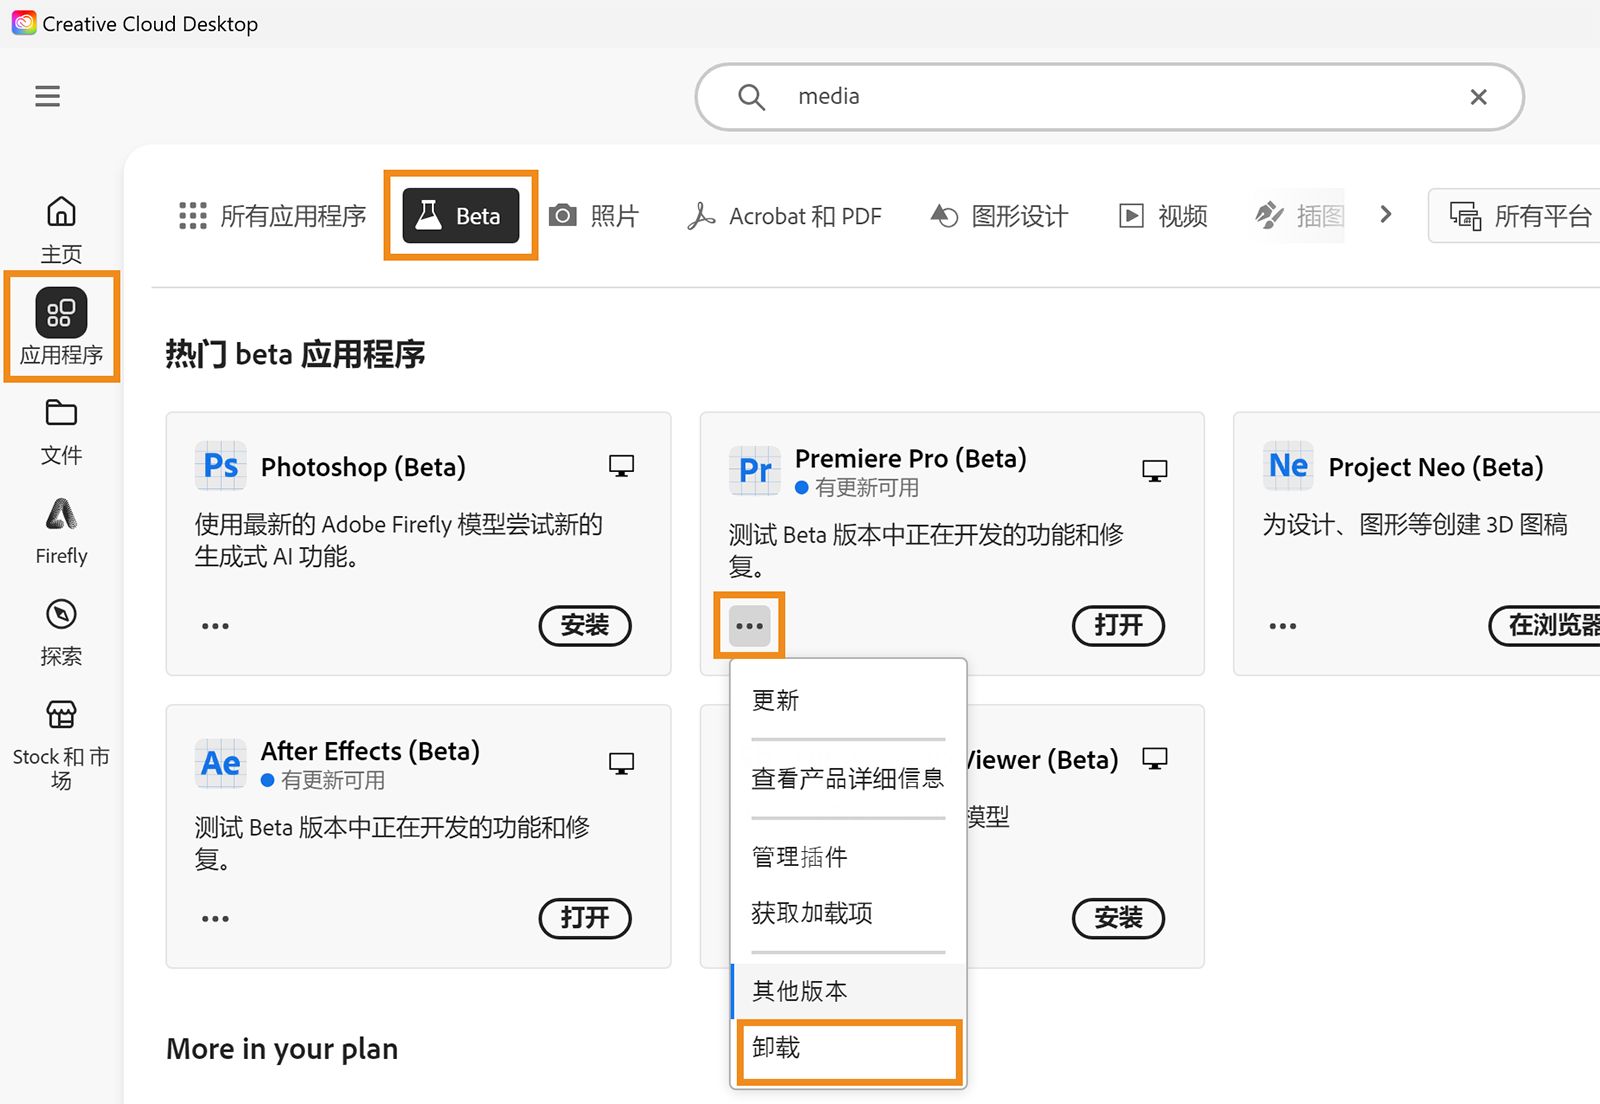The image size is (1600, 1104).
Task: Open more options for Photoshop (Beta)
Action: 215,626
